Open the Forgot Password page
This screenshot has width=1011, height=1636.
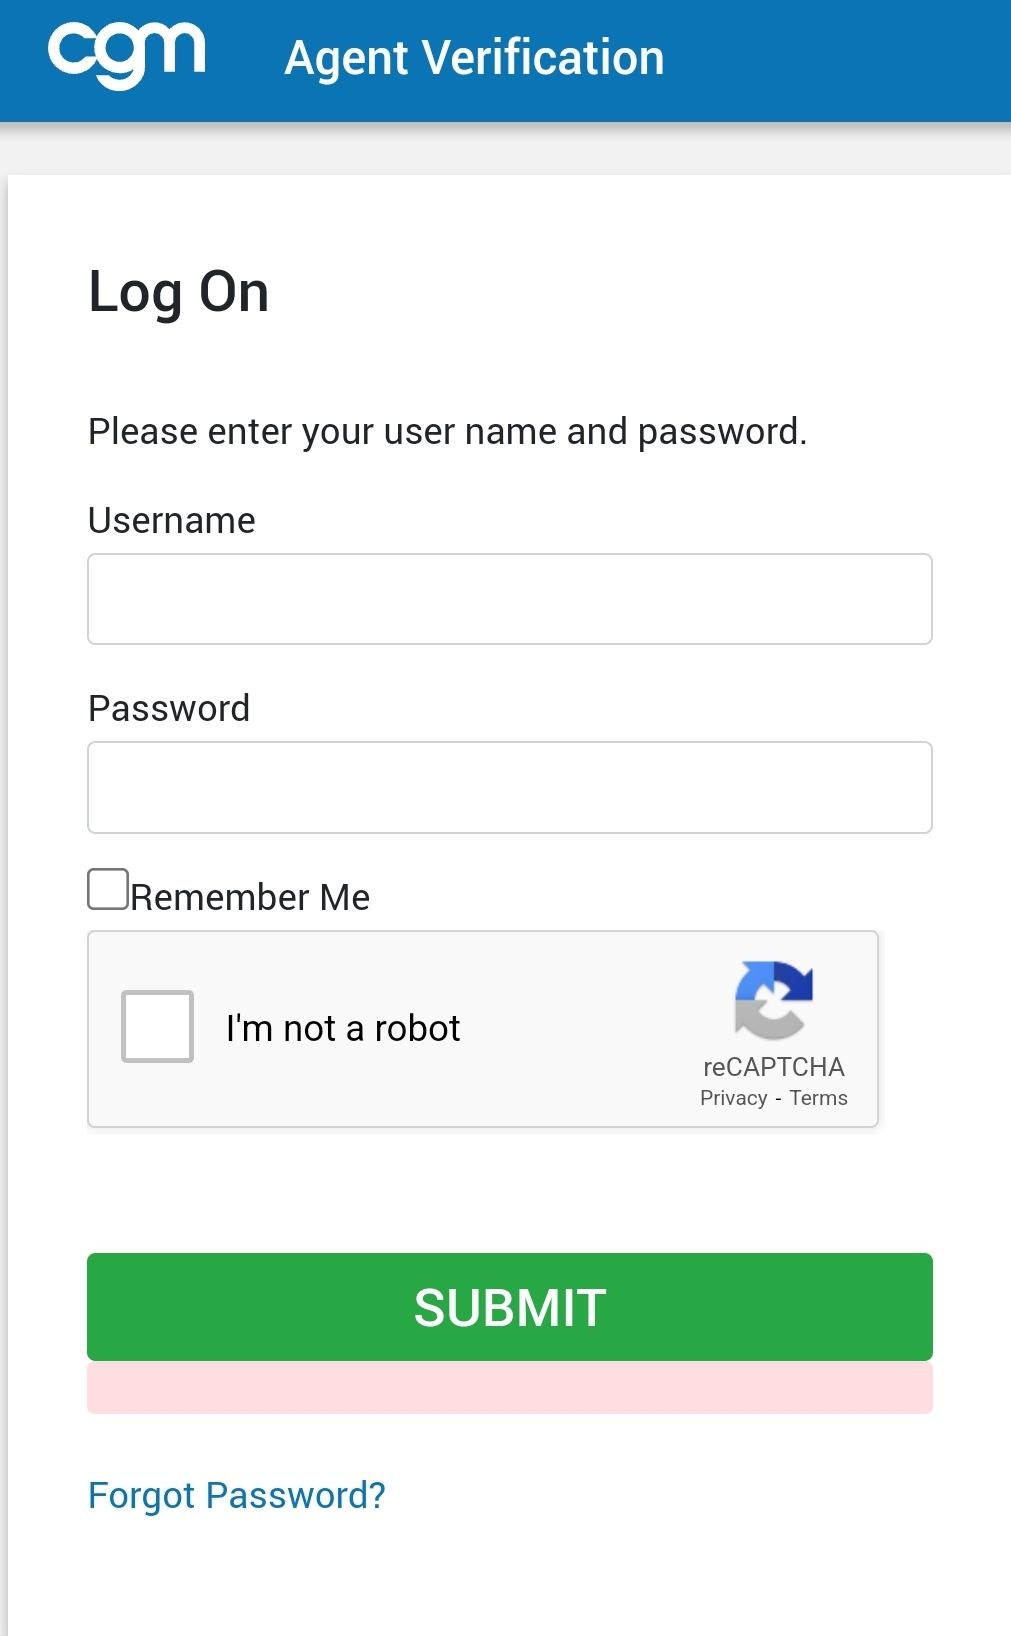click(x=236, y=1495)
